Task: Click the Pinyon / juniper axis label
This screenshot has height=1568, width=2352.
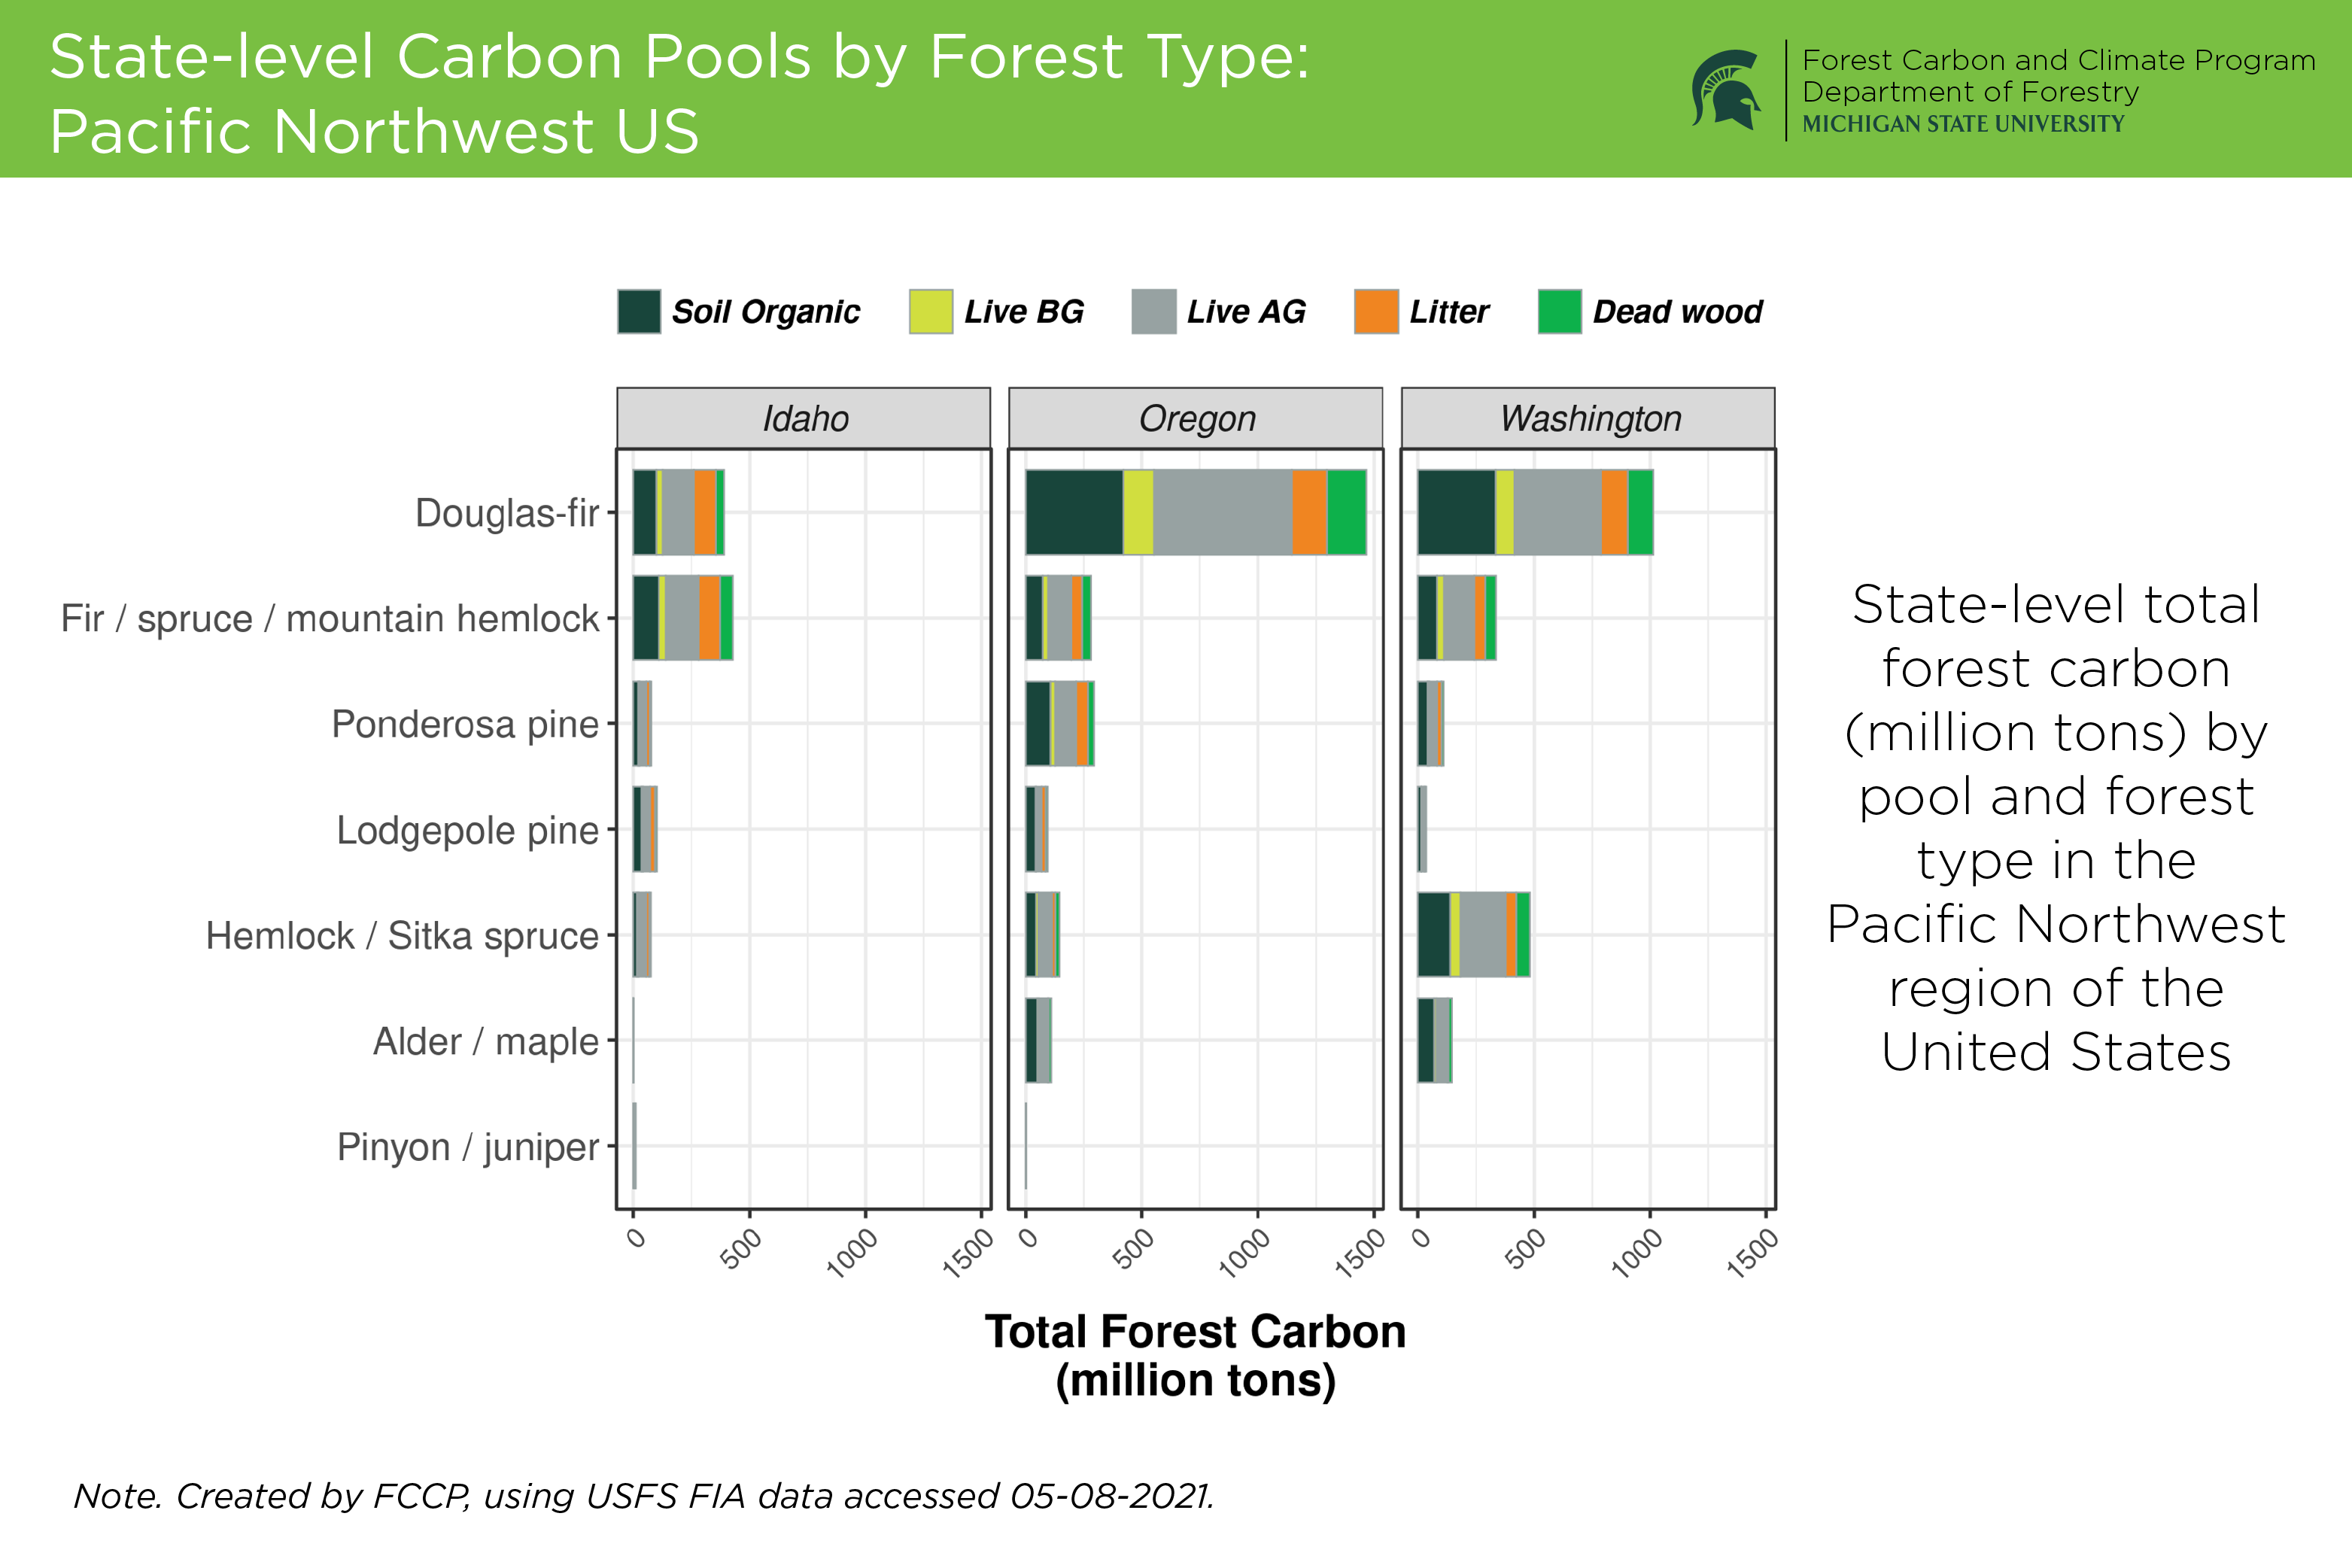Action: click(468, 1146)
